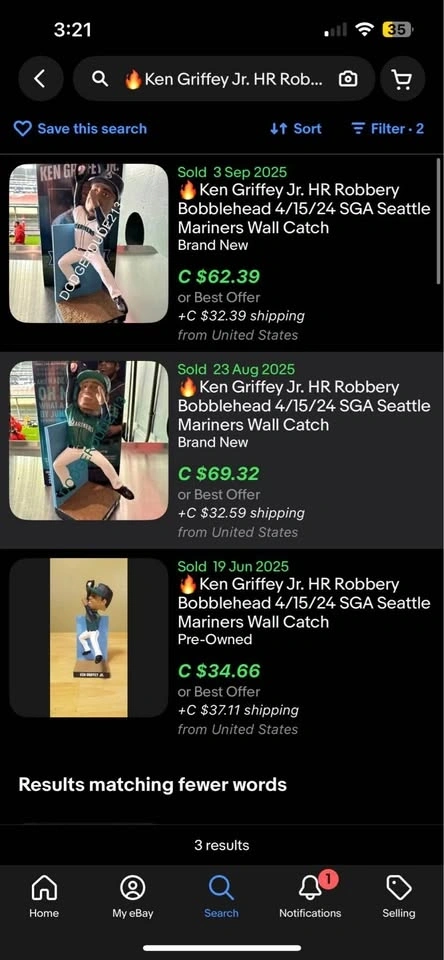This screenshot has height=960, width=444.
Task: Open Notifications bell with badge
Action: click(310, 896)
